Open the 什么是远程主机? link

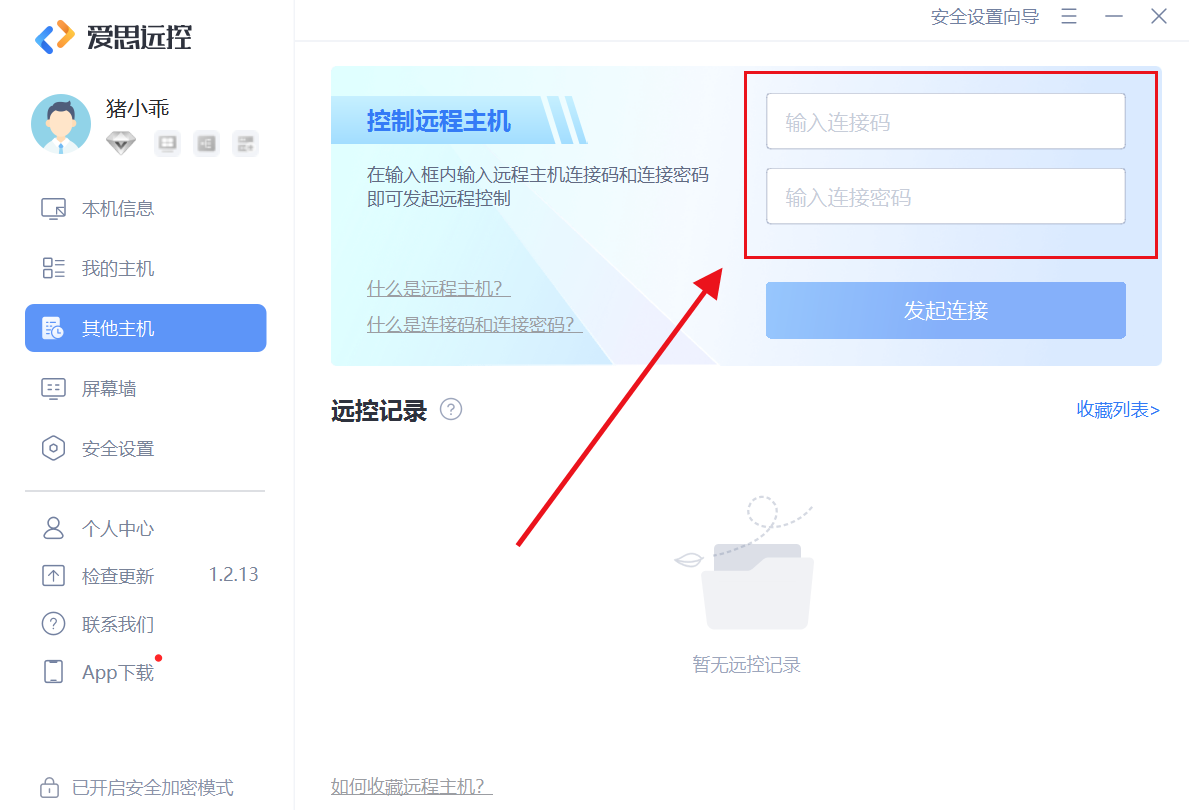(438, 288)
